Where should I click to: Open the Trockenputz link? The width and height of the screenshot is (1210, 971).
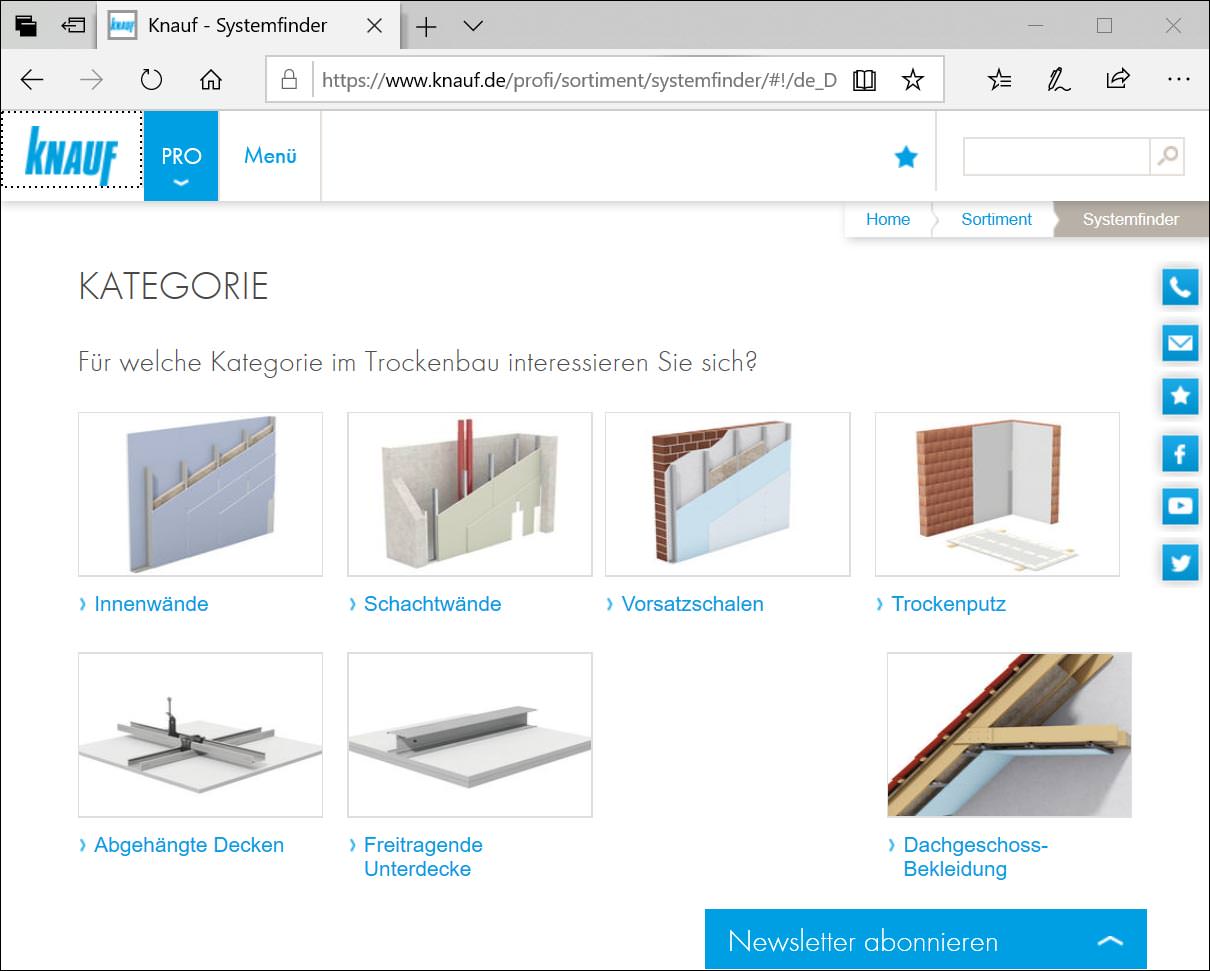pyautogui.click(x=948, y=604)
